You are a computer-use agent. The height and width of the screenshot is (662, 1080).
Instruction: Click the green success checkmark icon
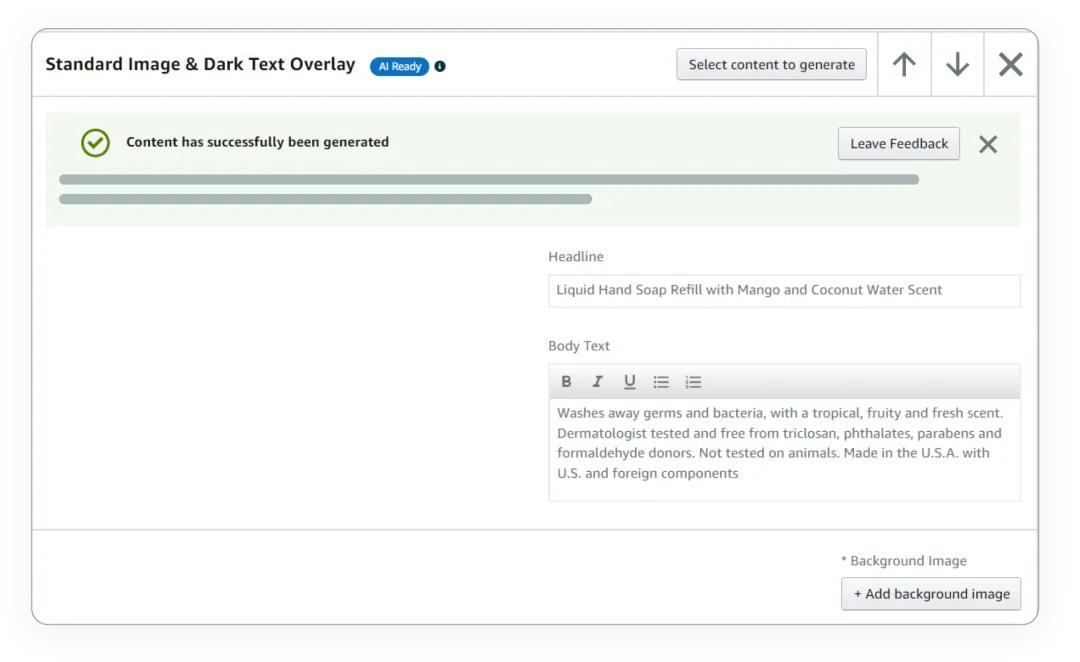pos(95,143)
